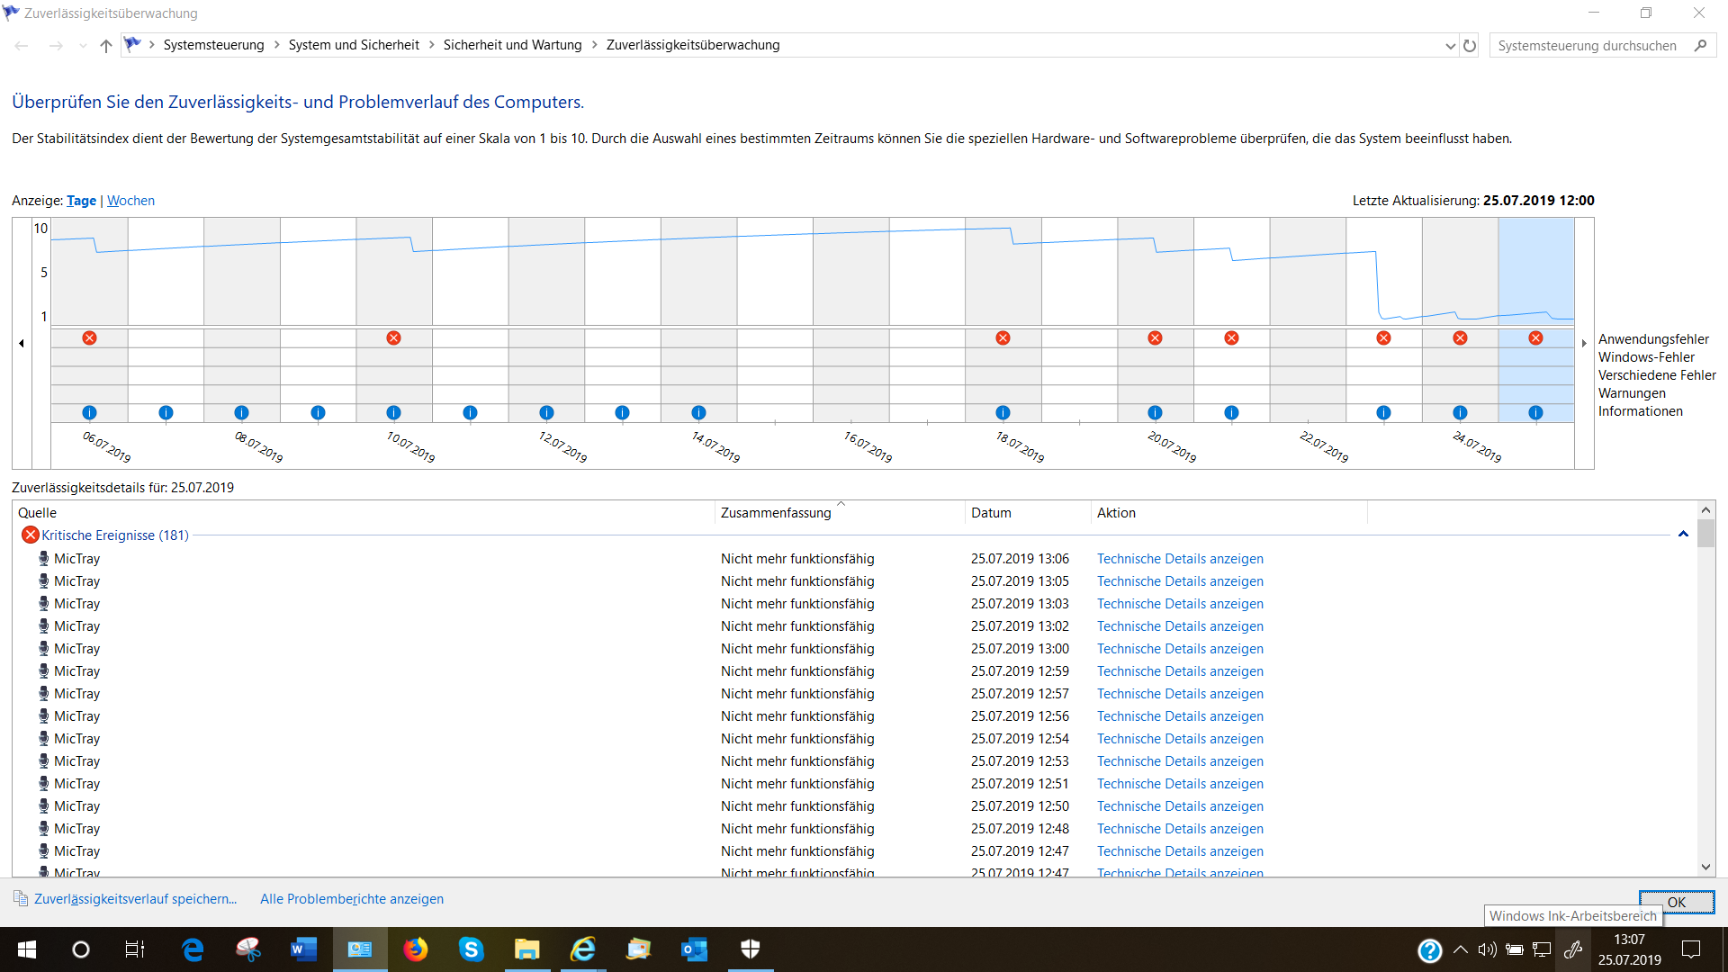This screenshot has height=972, width=1728.
Task: Click the Aktion column header
Action: (1229, 512)
